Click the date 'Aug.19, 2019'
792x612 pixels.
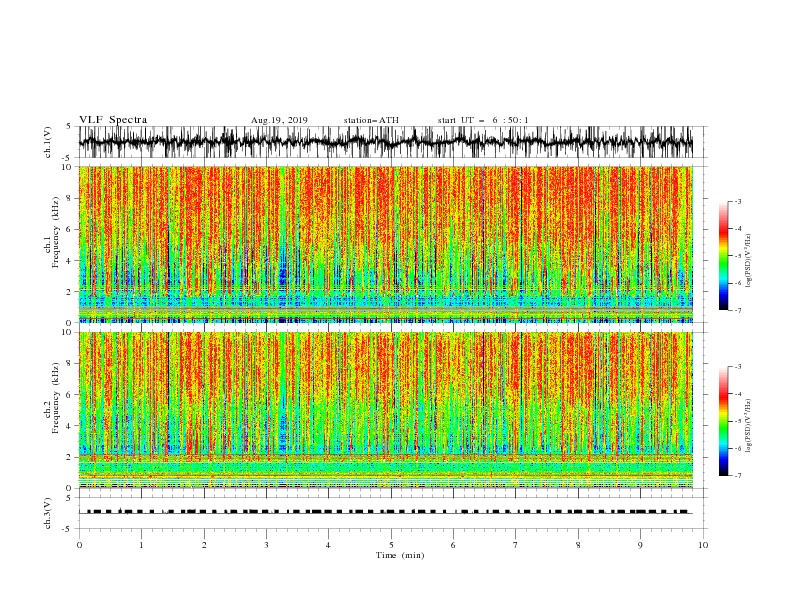279,120
